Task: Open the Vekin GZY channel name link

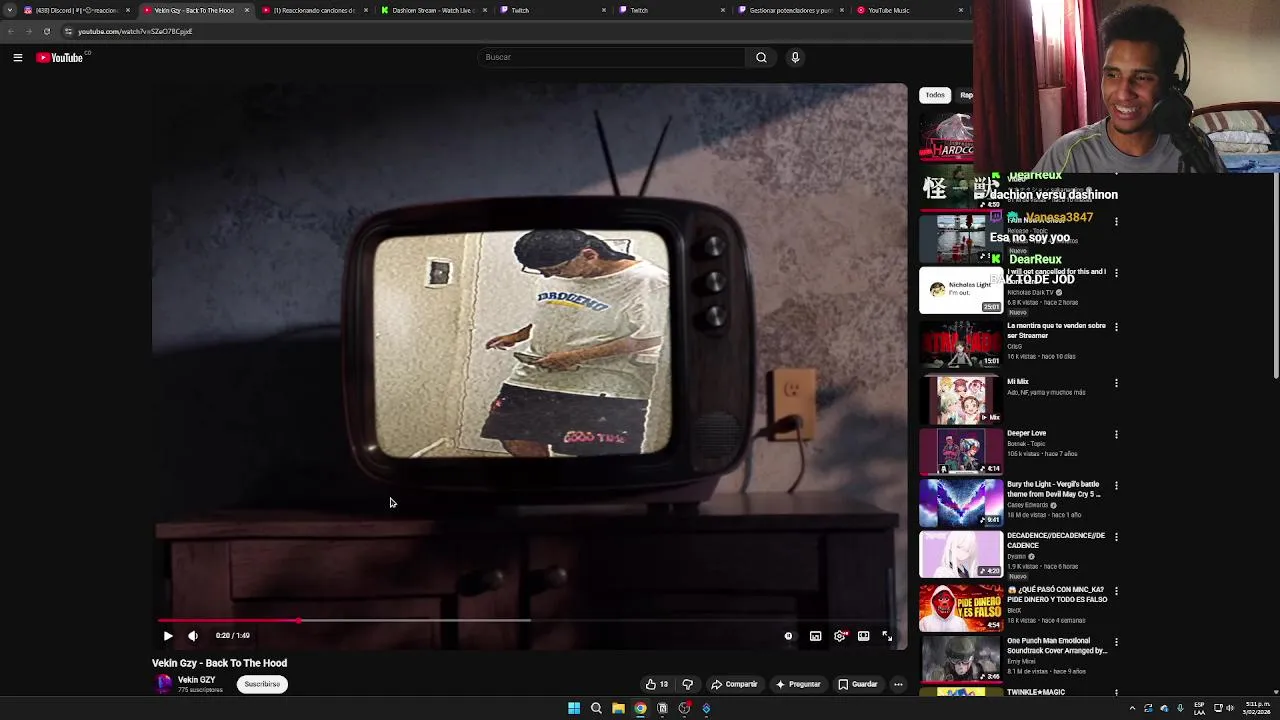Action: coord(196,680)
